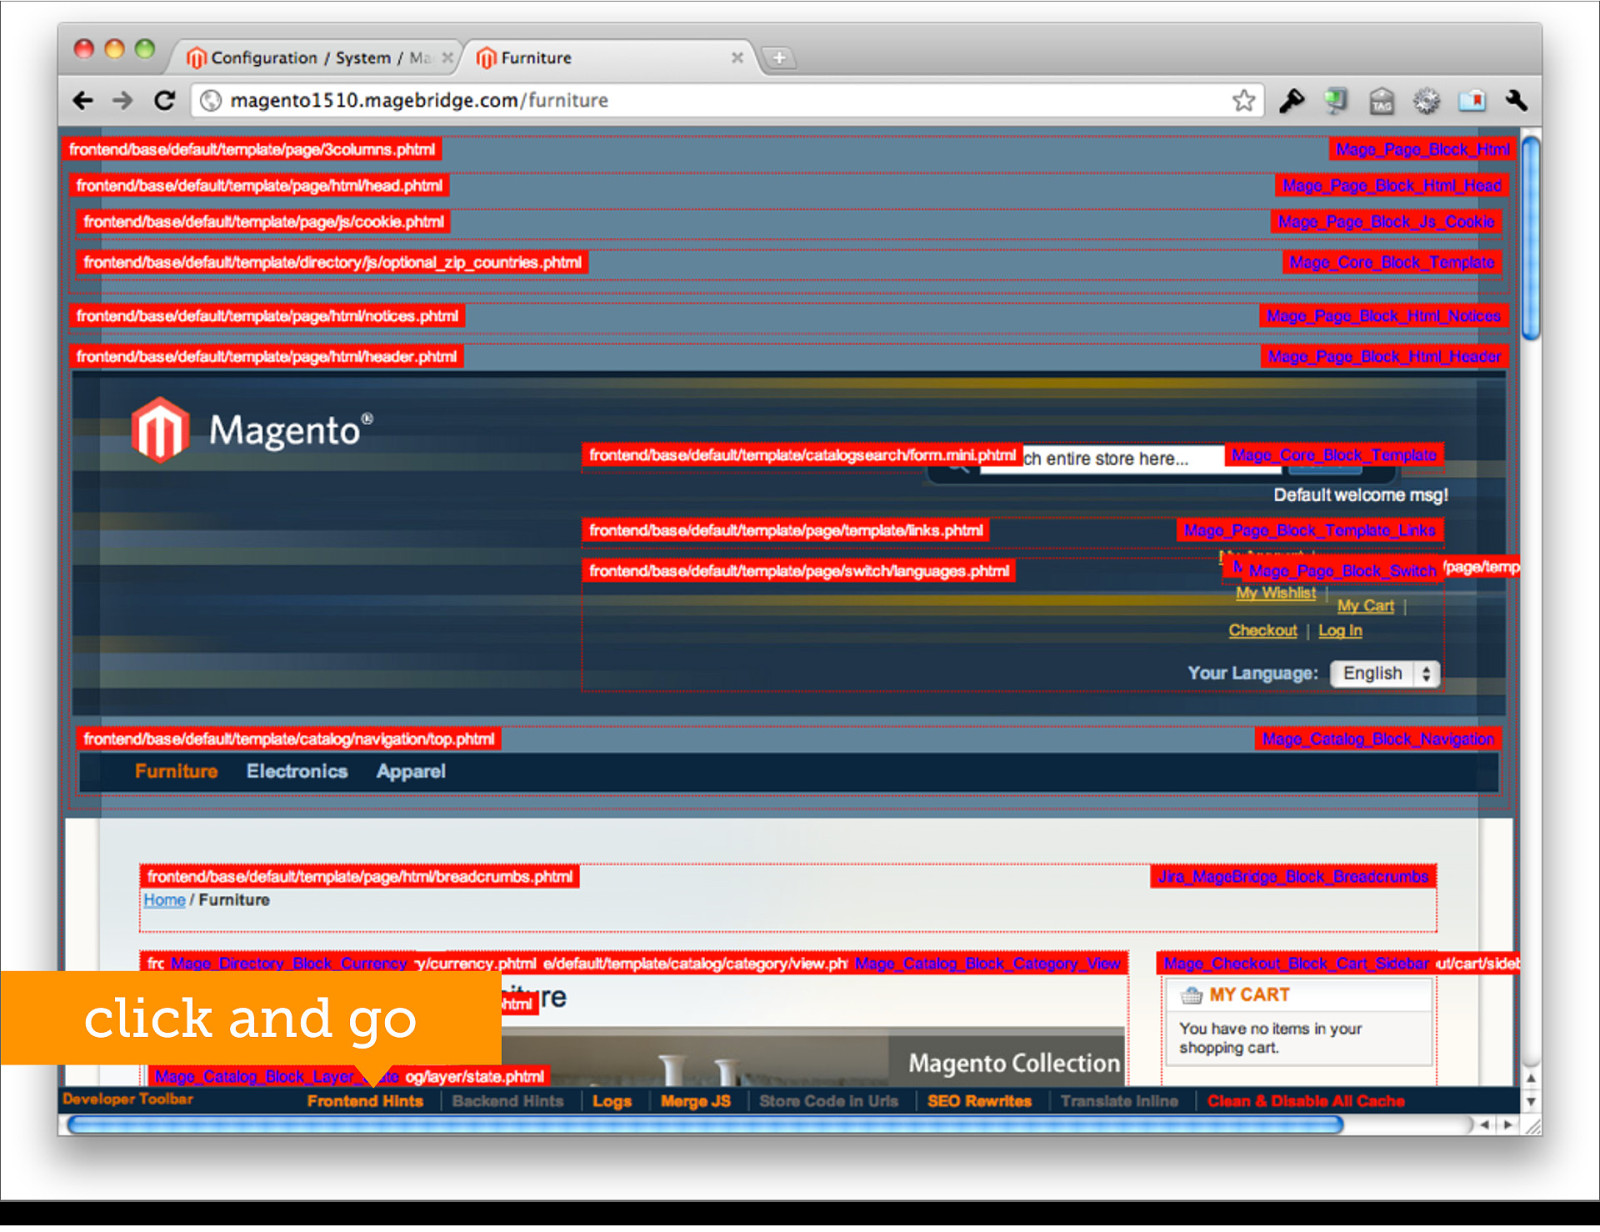
Task: Go back with the browser back arrow
Action: 83,100
